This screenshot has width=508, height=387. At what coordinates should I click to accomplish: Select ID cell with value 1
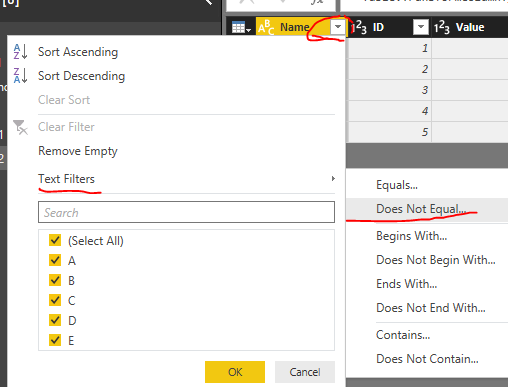[390, 48]
